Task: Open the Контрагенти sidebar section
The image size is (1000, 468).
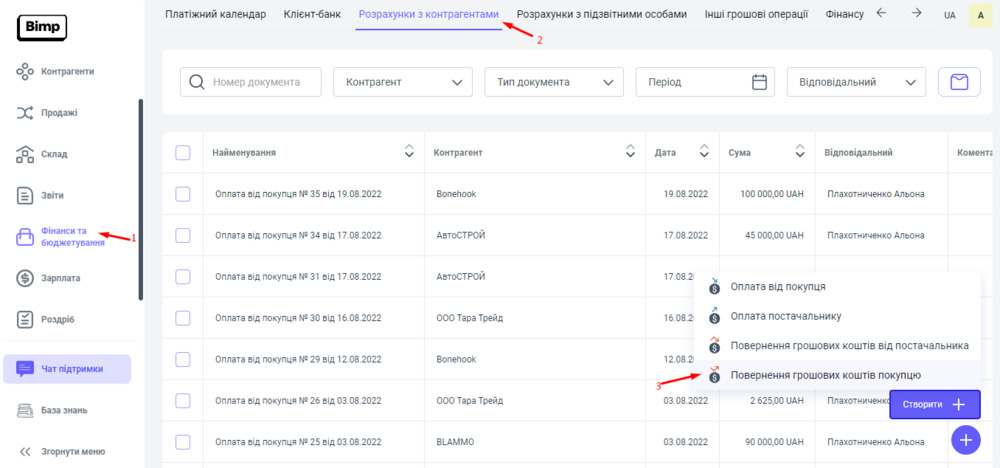Action: pos(67,72)
